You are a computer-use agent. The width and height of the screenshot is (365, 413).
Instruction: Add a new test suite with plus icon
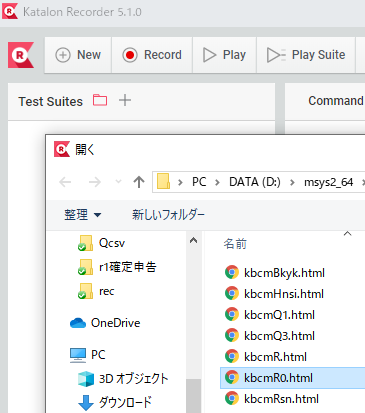pos(125,100)
